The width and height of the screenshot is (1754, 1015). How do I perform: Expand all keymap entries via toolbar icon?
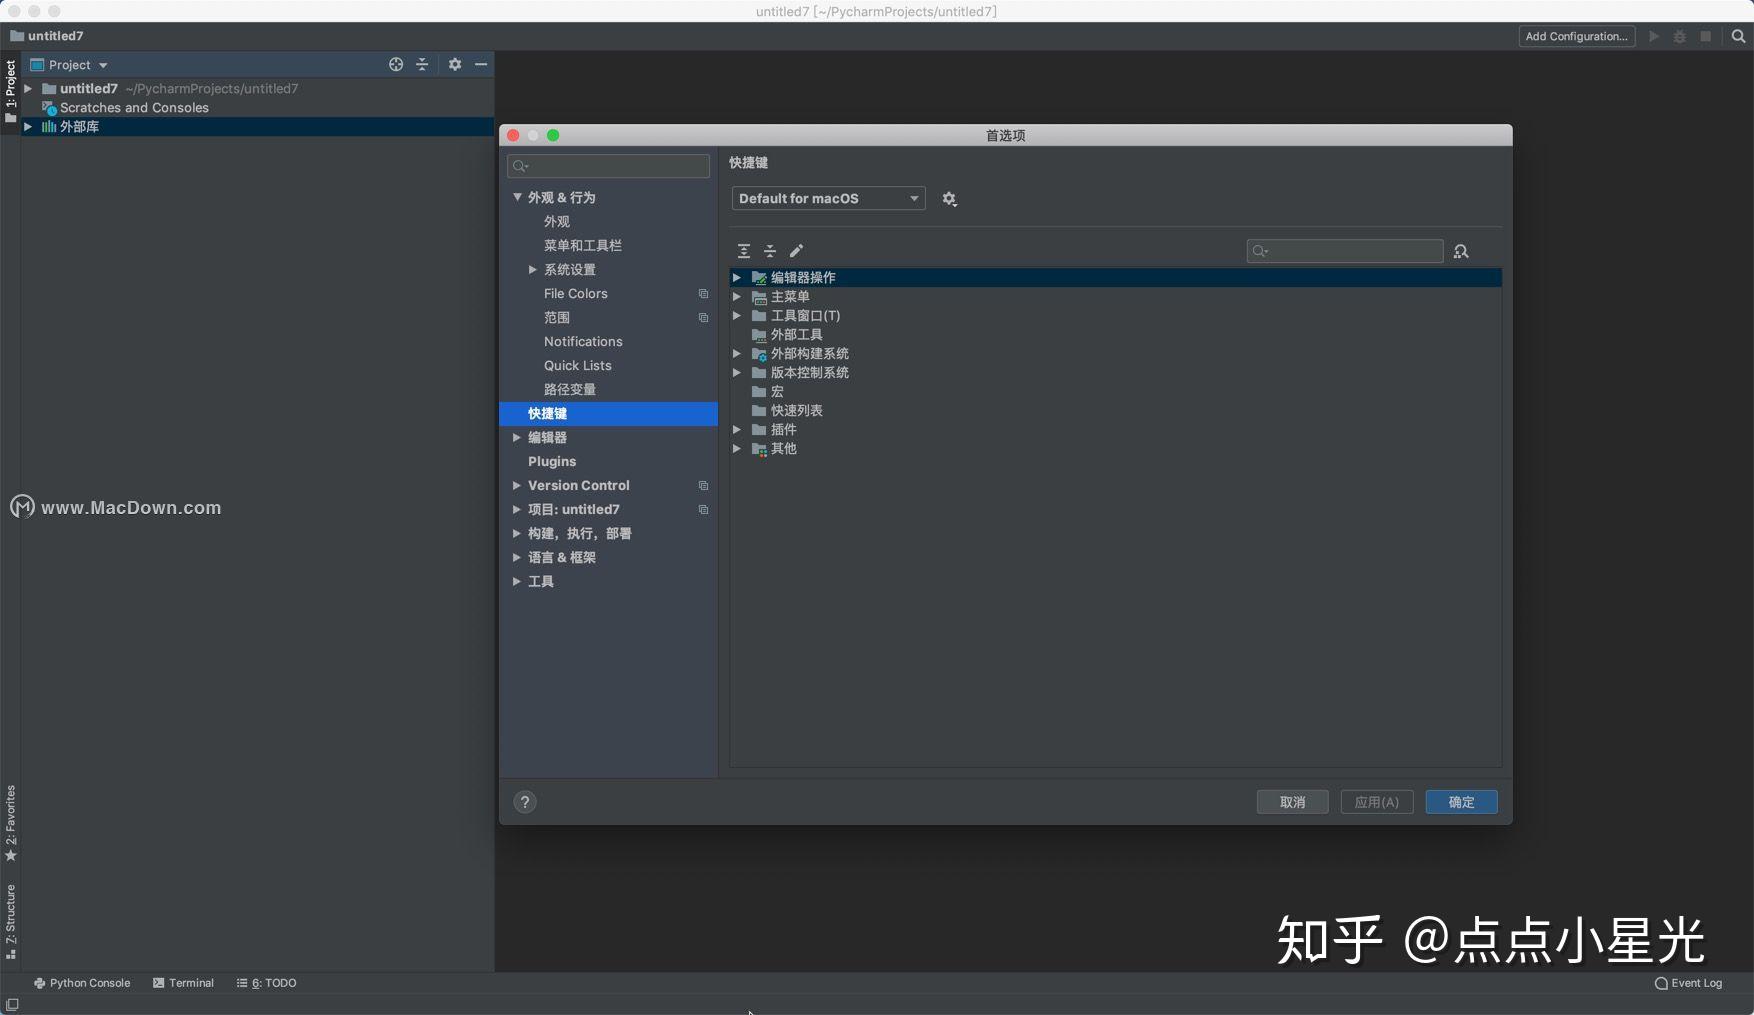[x=745, y=251]
